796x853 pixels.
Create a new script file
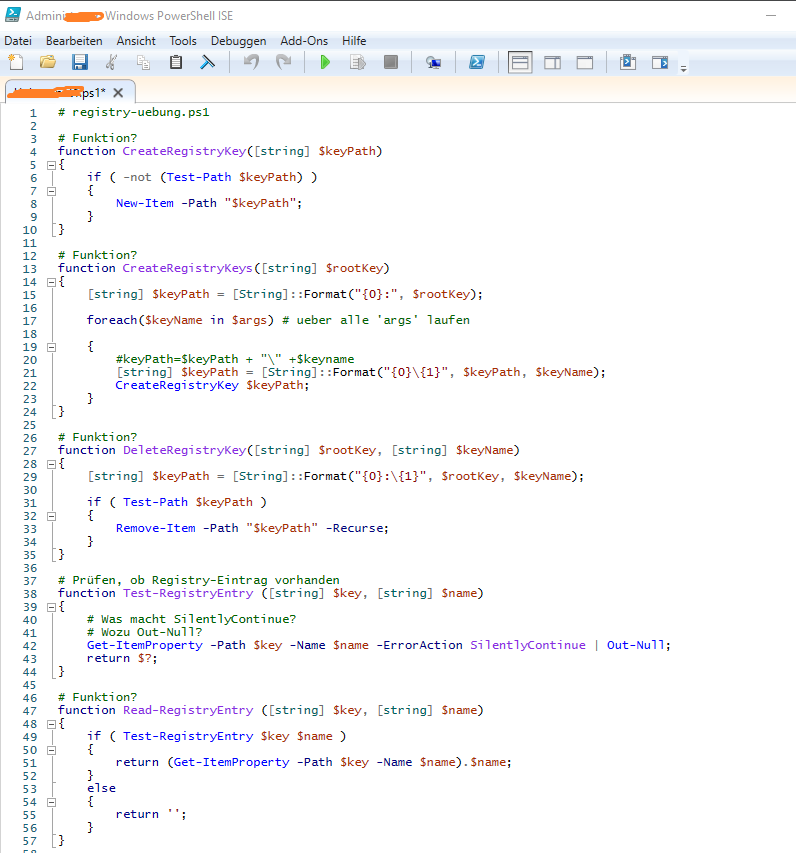(16, 63)
